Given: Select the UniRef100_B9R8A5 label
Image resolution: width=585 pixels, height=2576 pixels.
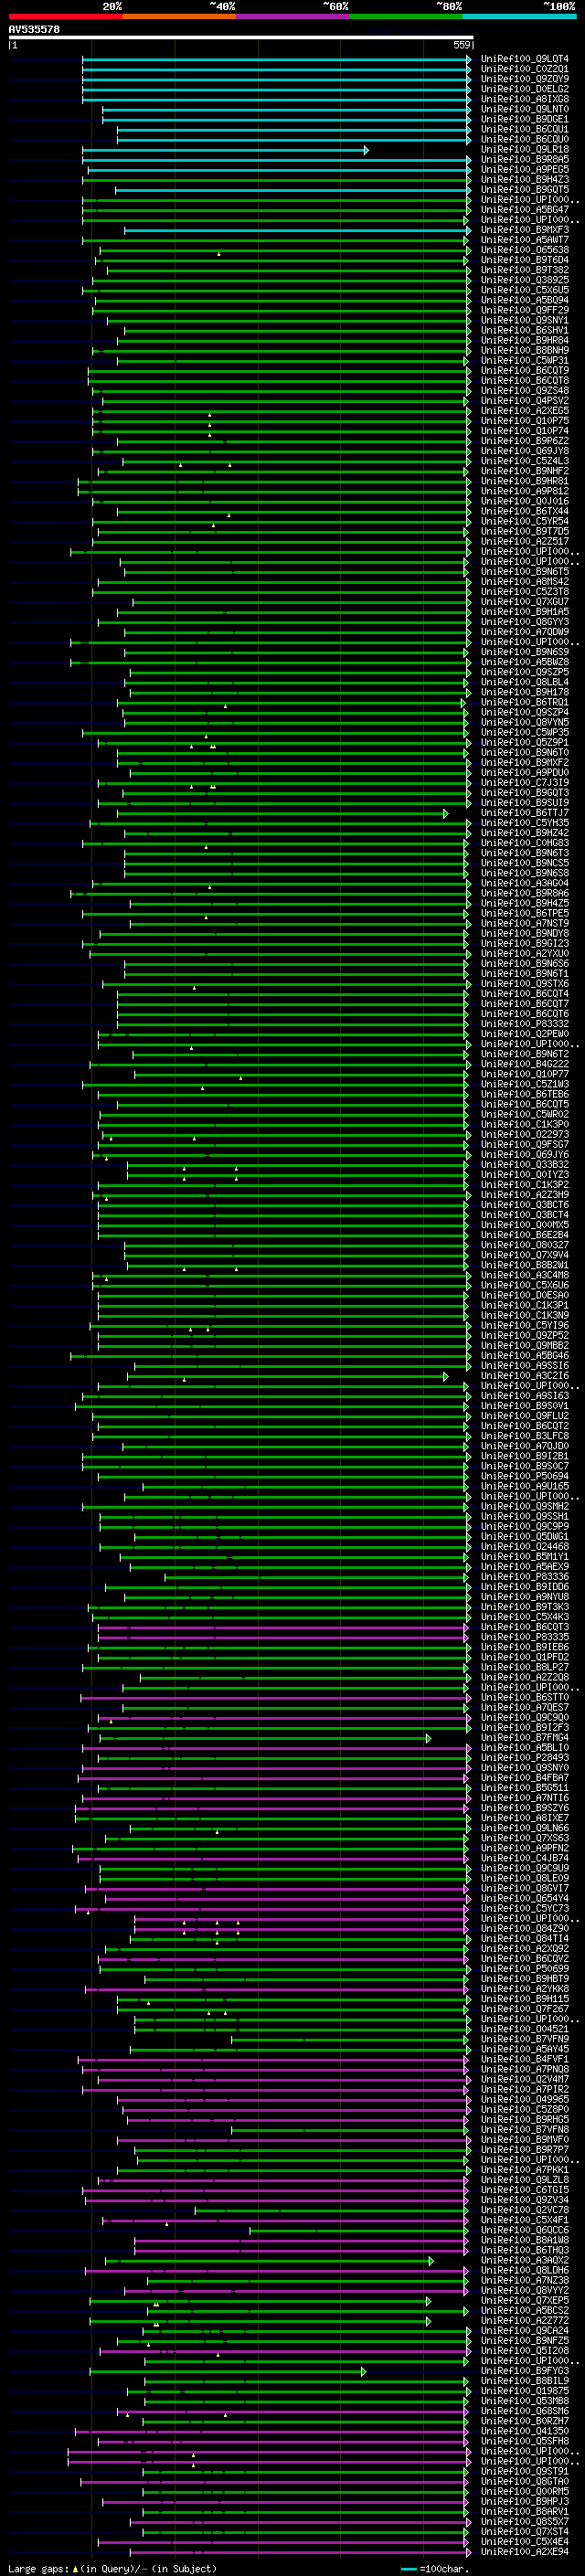Looking at the screenshot, I should coord(524,159).
